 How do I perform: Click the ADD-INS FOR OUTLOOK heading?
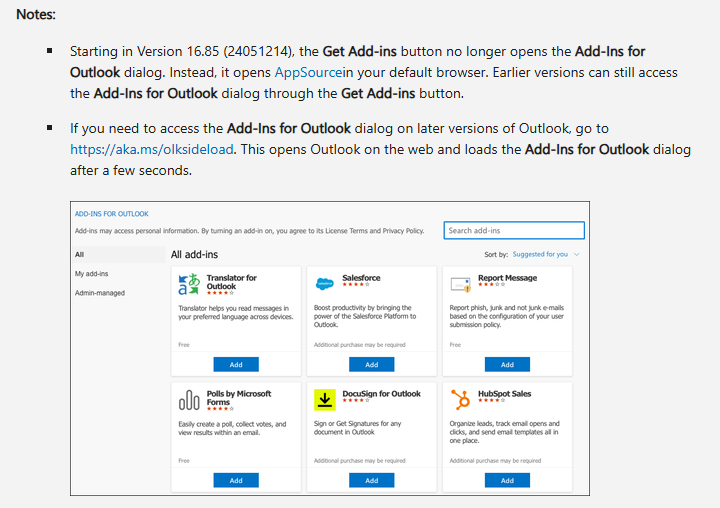pos(112,214)
